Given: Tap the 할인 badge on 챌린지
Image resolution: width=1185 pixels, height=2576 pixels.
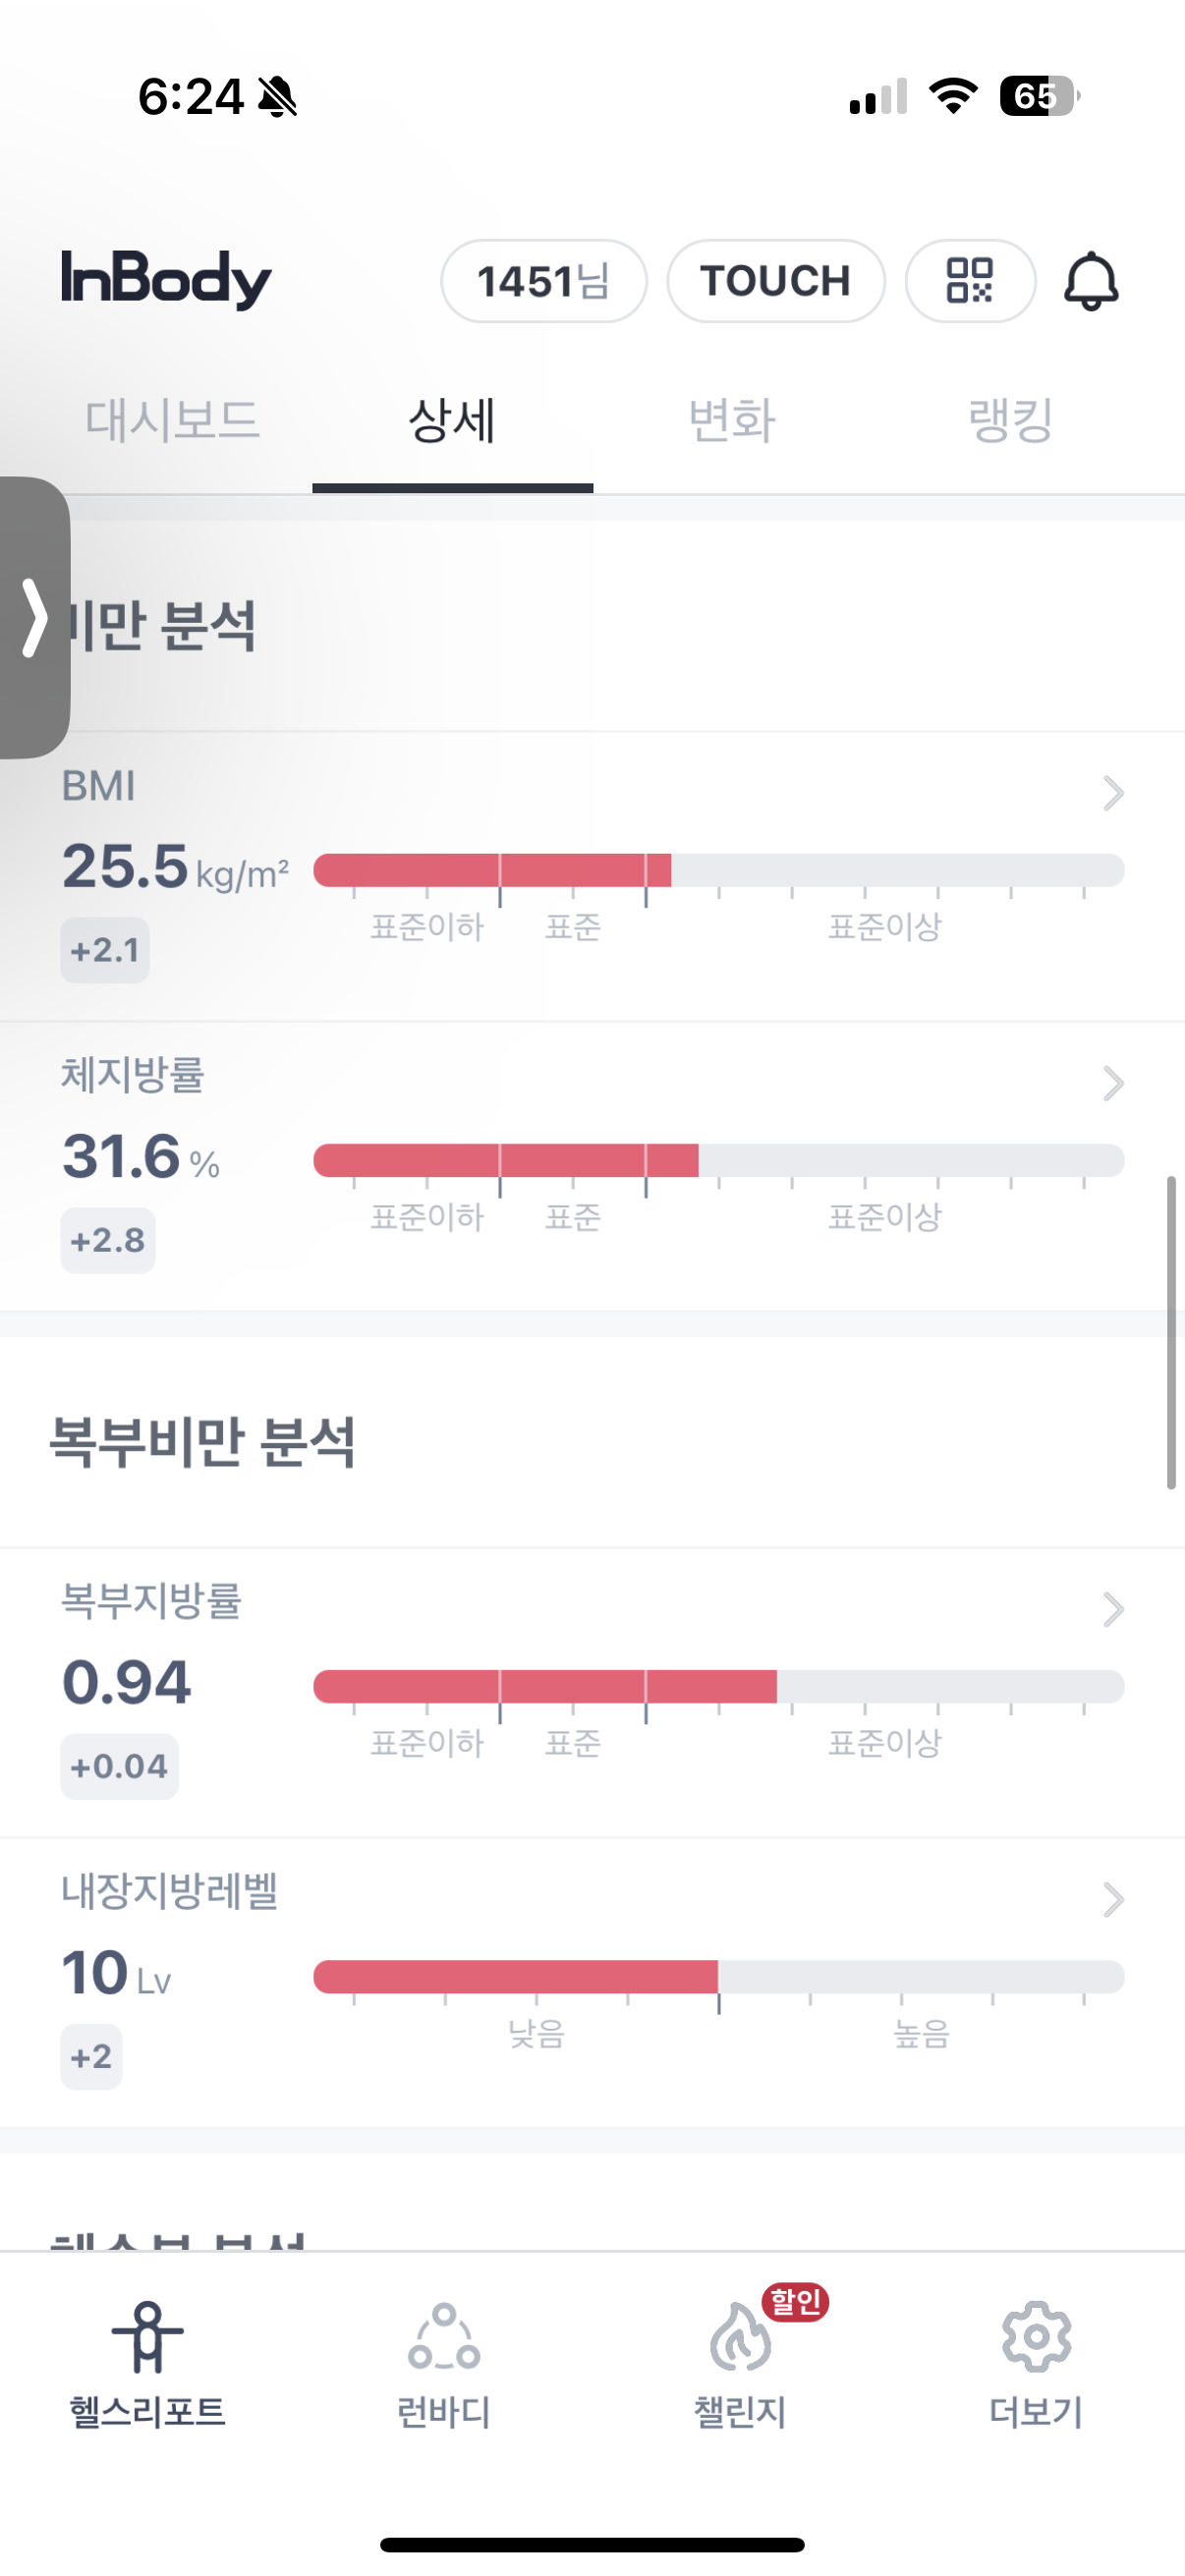Looking at the screenshot, I should pos(795,2302).
